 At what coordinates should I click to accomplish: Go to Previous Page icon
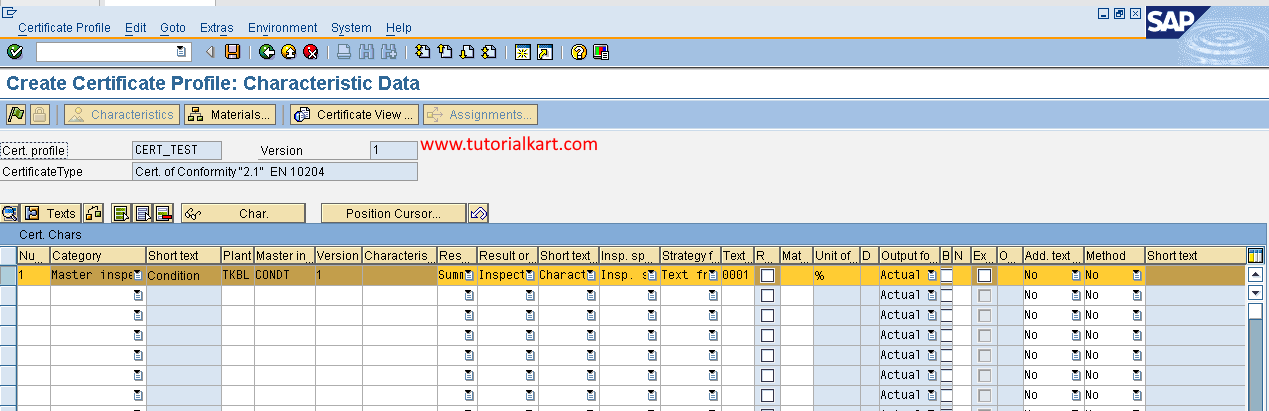pos(444,51)
